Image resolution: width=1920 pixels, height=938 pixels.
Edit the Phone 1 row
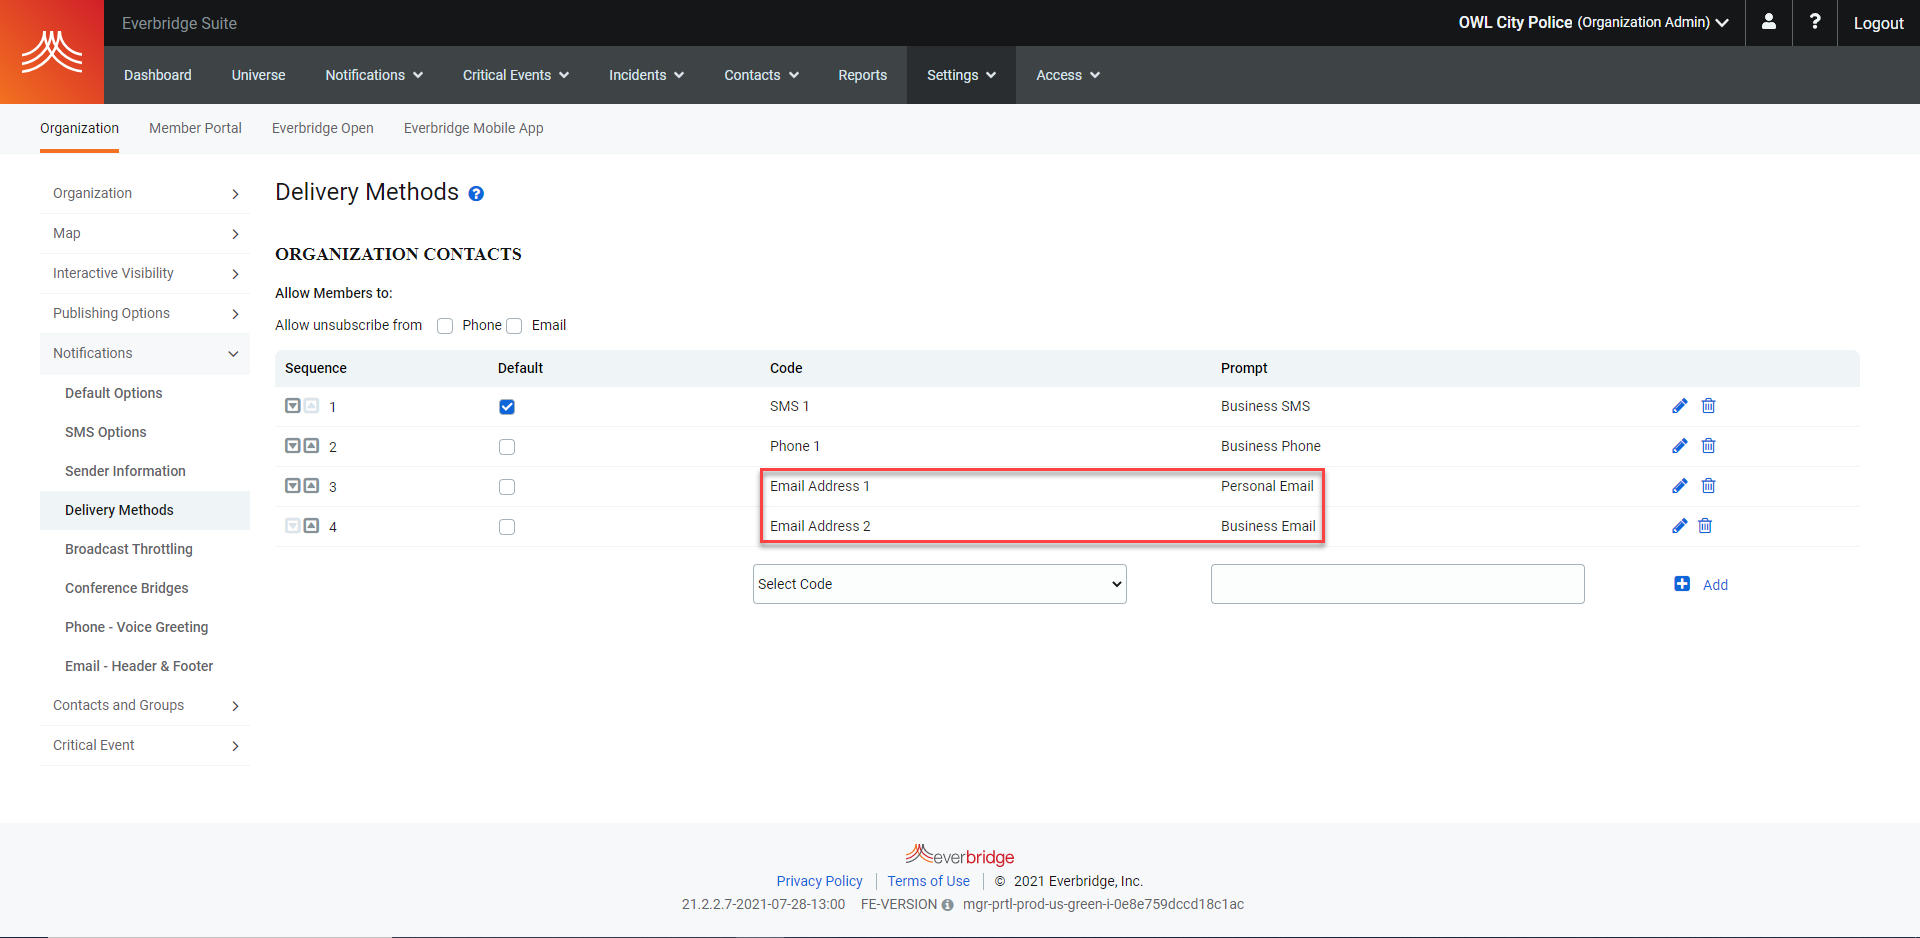pyautogui.click(x=1679, y=446)
